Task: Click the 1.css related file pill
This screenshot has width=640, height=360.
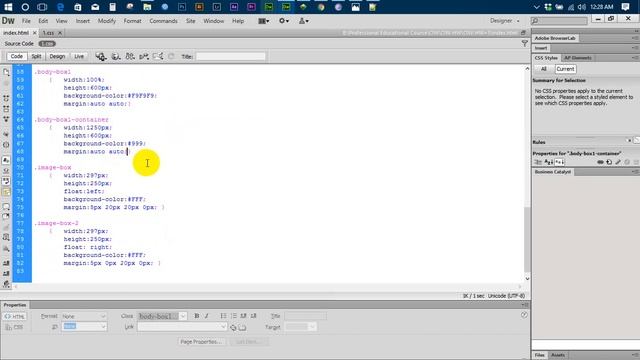Action: (x=47, y=44)
